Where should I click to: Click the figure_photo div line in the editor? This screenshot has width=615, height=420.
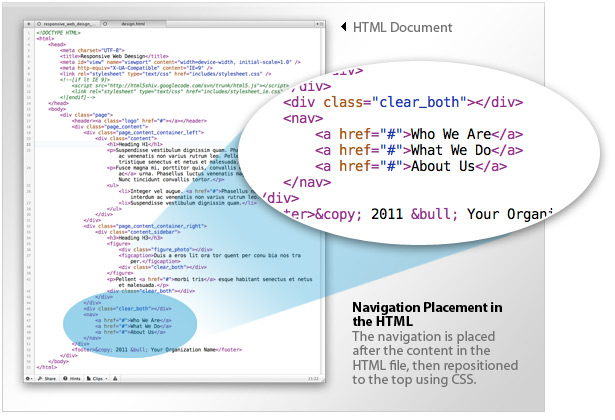pyautogui.click(x=166, y=250)
